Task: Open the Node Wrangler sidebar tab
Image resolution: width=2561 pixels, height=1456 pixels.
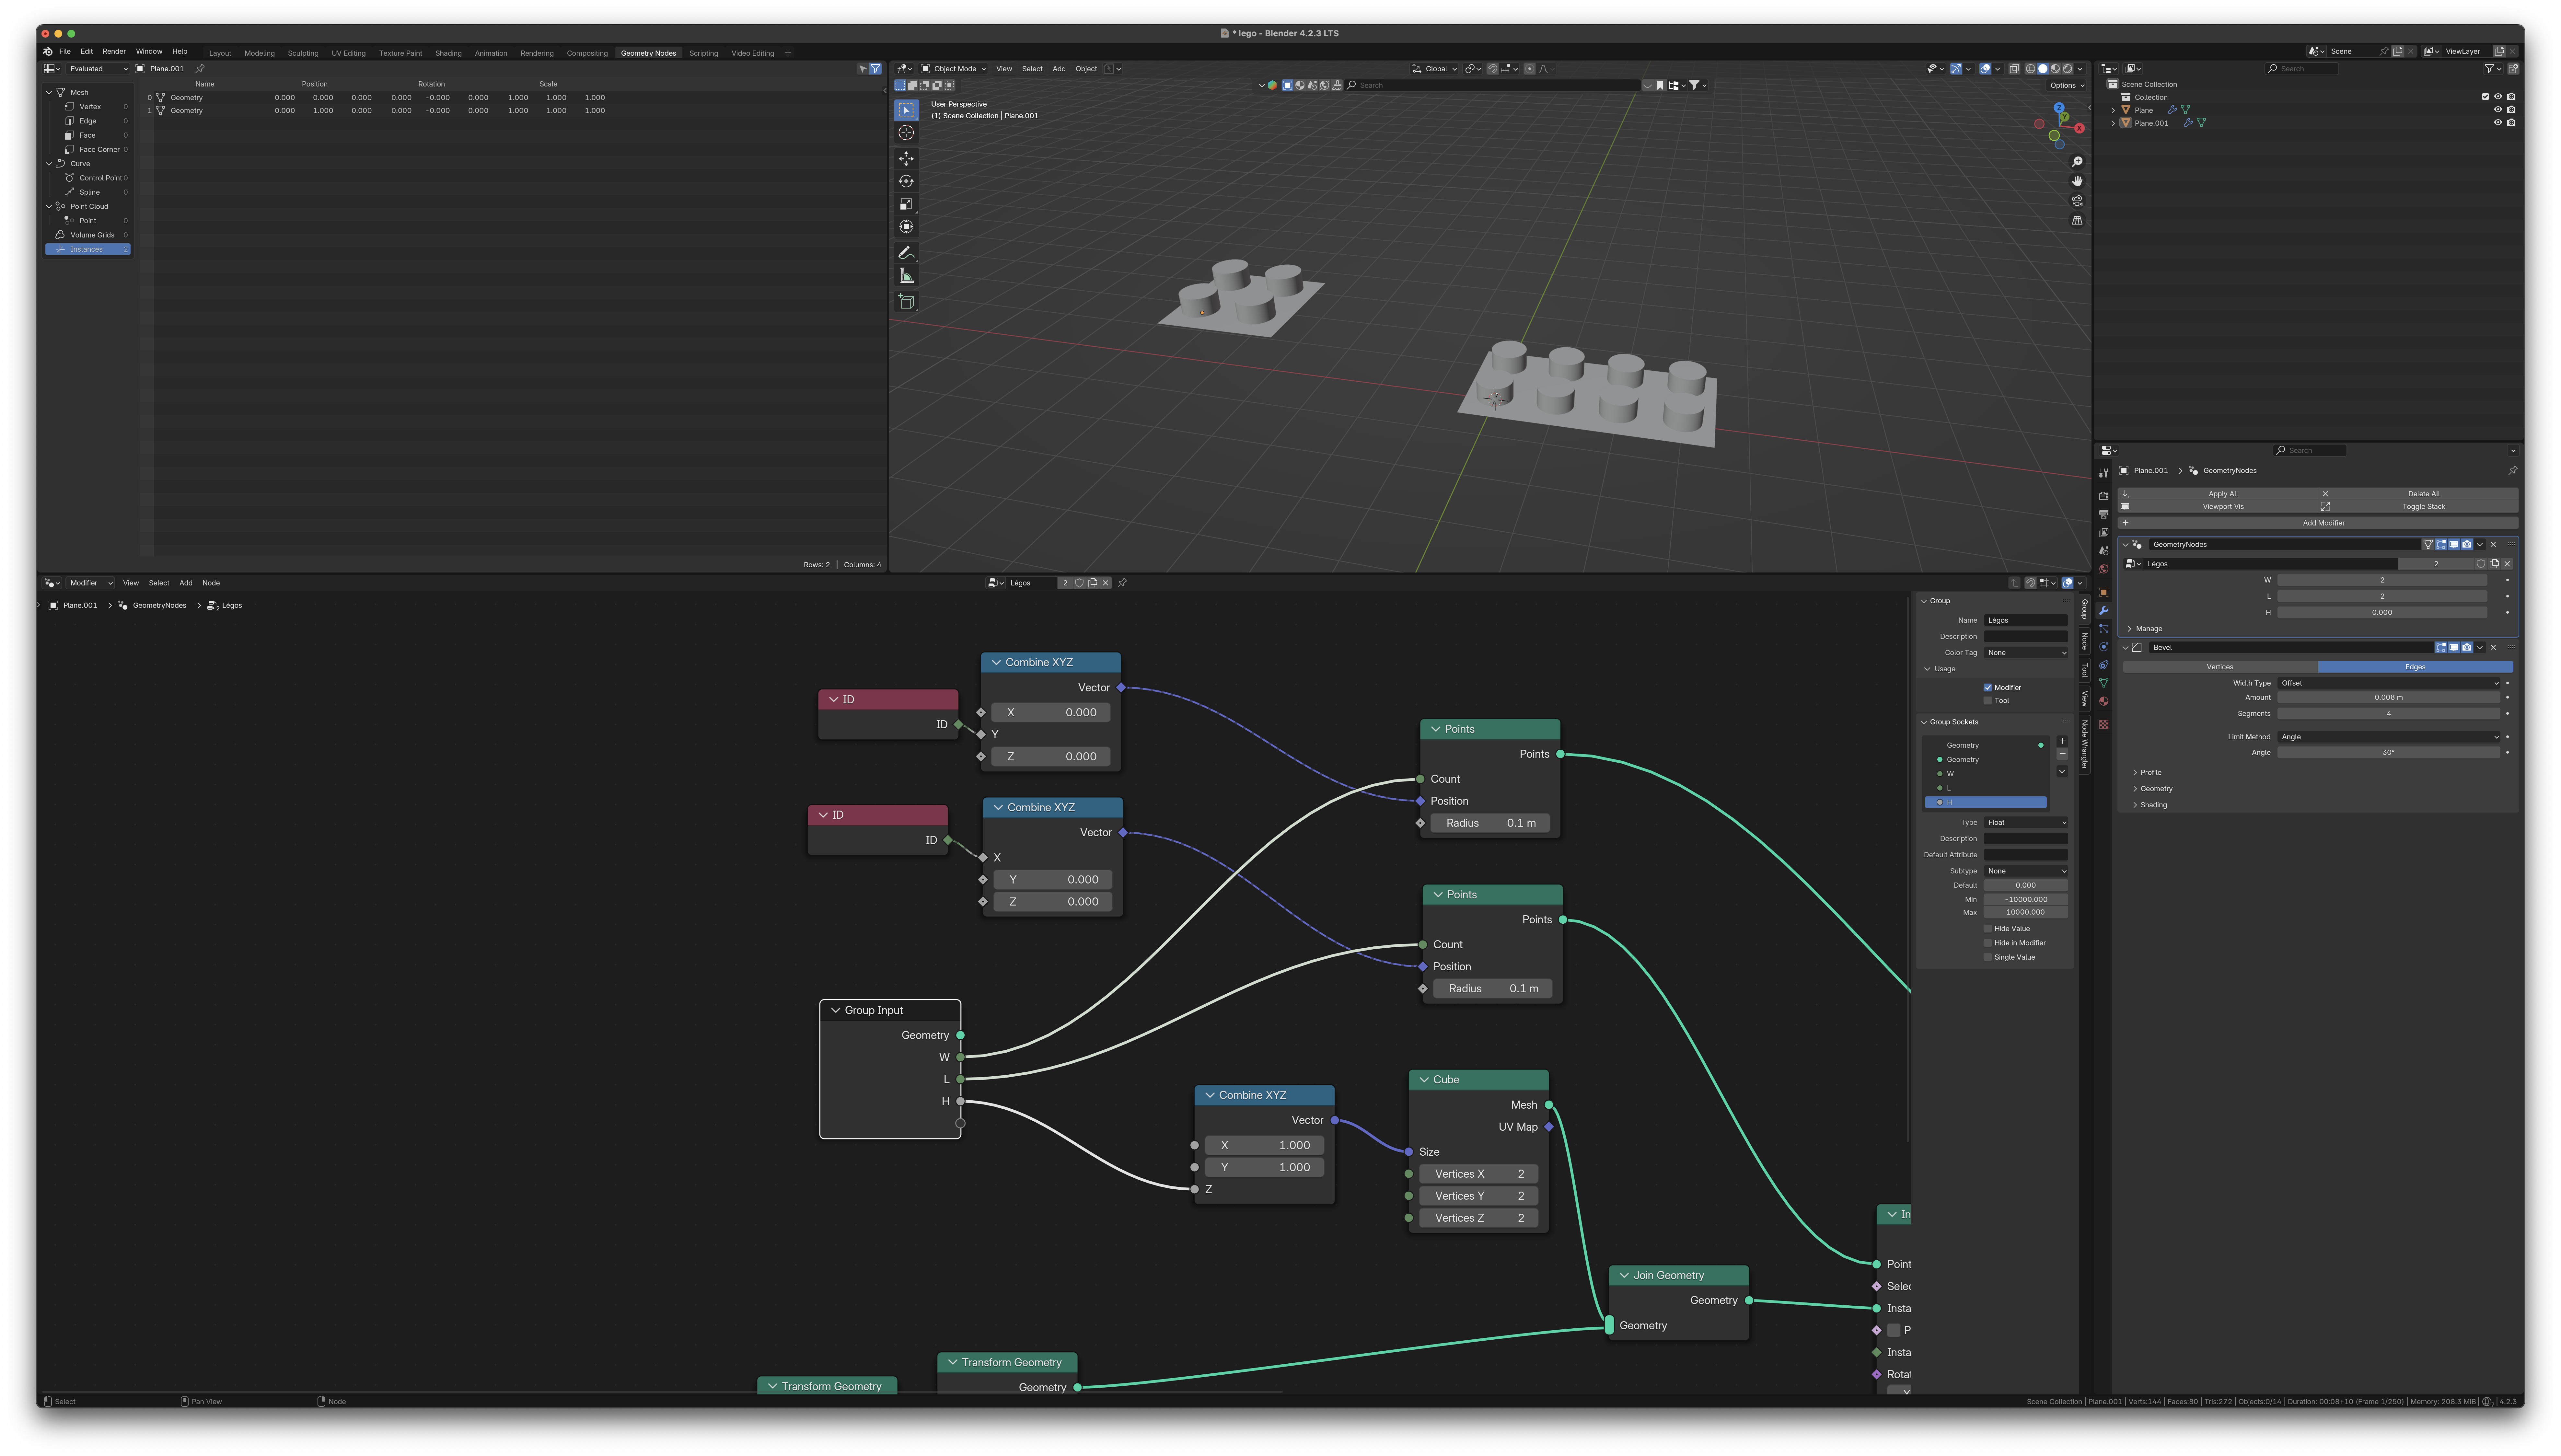Action: click(x=2085, y=745)
